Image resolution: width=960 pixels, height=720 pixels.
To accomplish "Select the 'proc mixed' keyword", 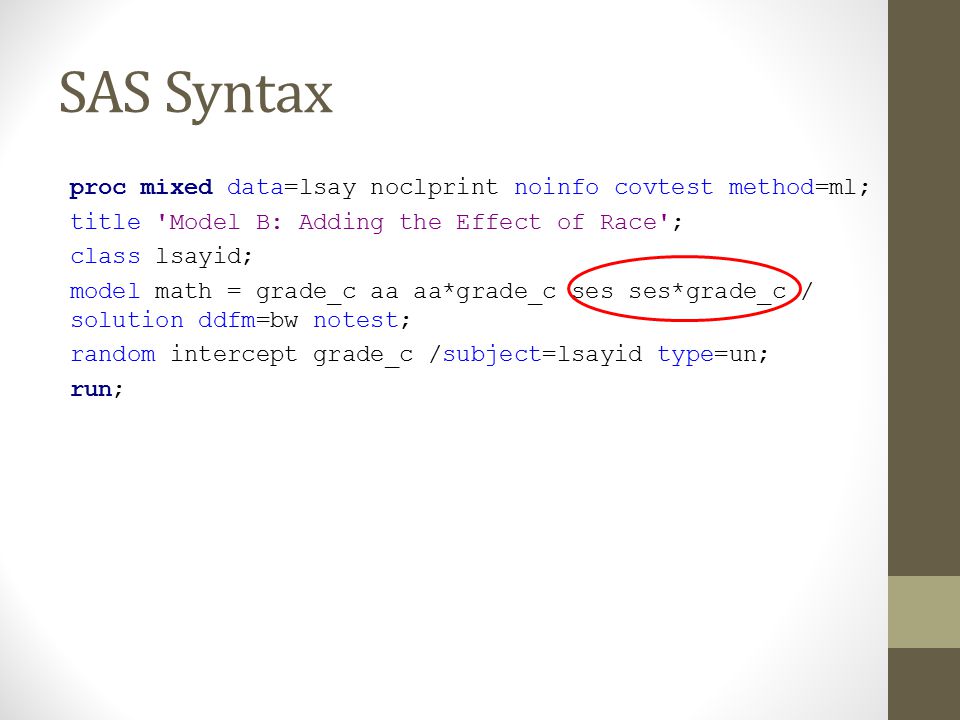I will [x=141, y=187].
